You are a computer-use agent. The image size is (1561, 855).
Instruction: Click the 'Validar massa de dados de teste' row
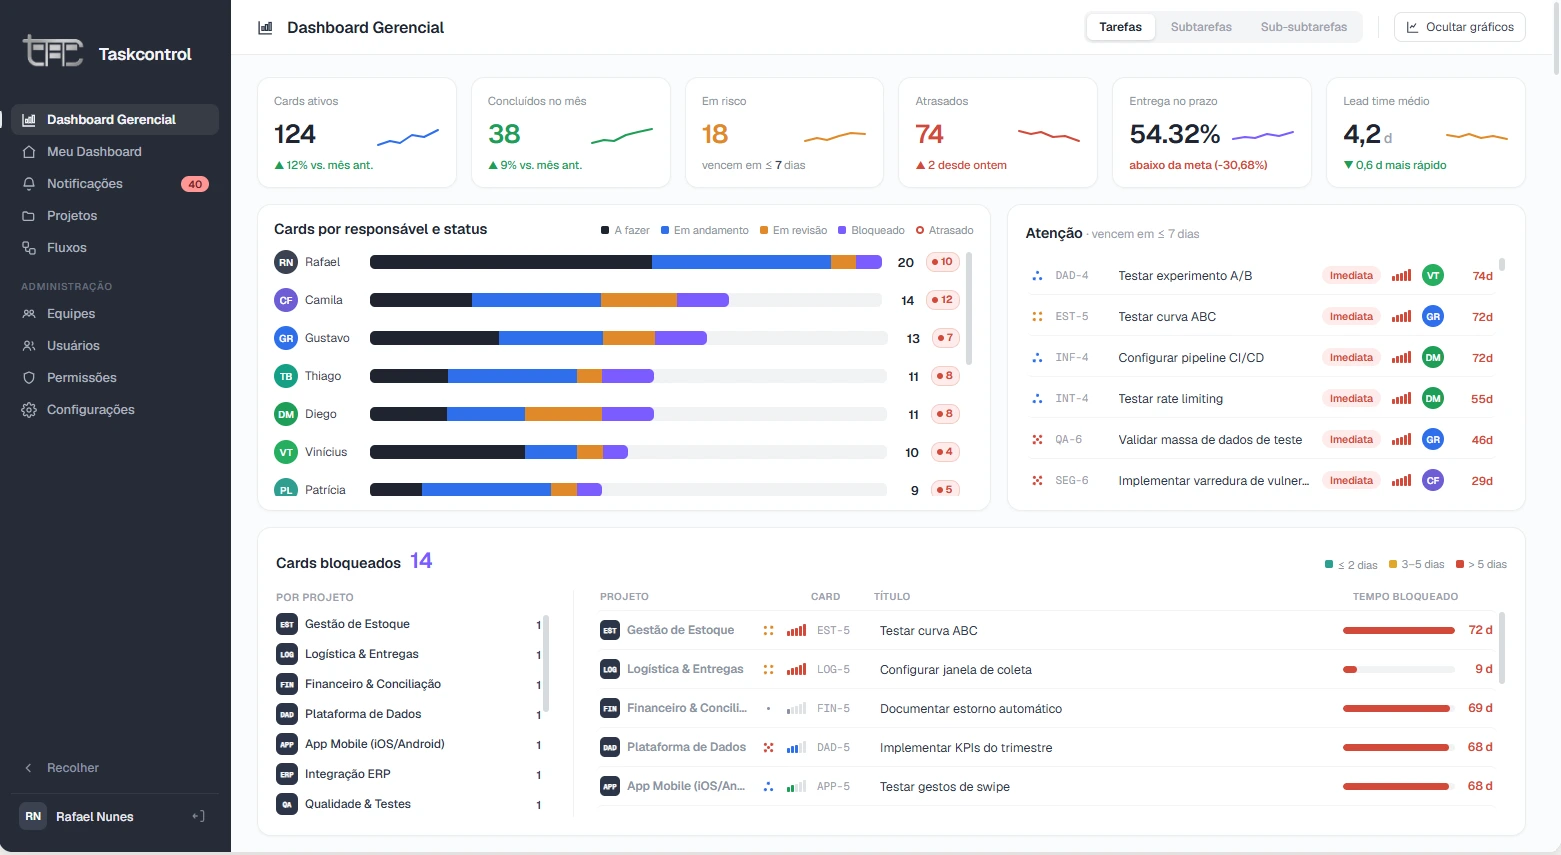click(x=1262, y=440)
